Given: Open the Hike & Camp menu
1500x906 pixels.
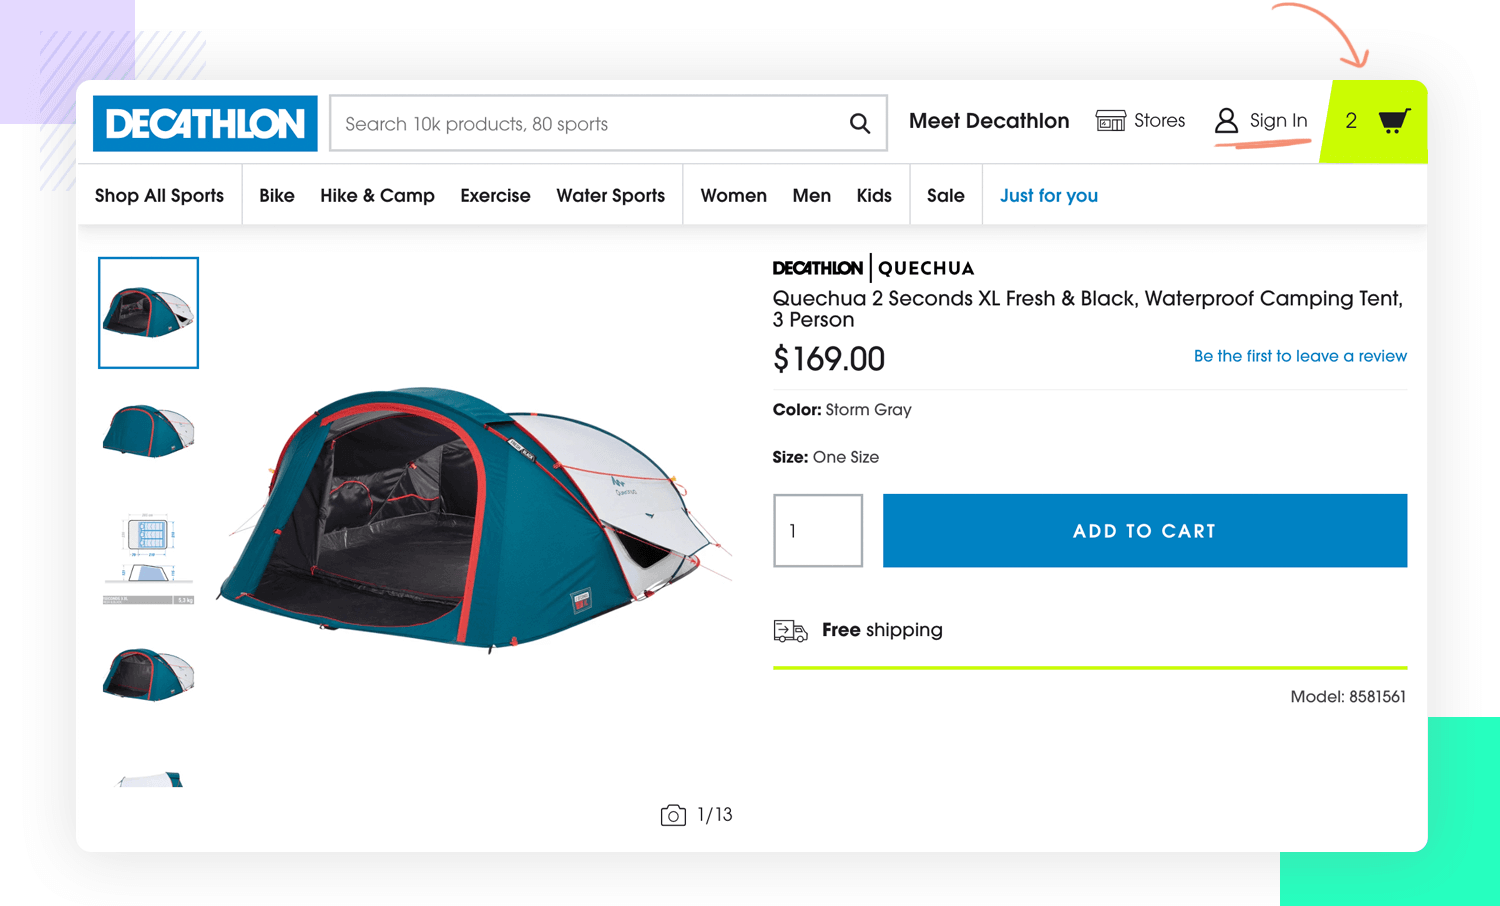Looking at the screenshot, I should pyautogui.click(x=377, y=196).
